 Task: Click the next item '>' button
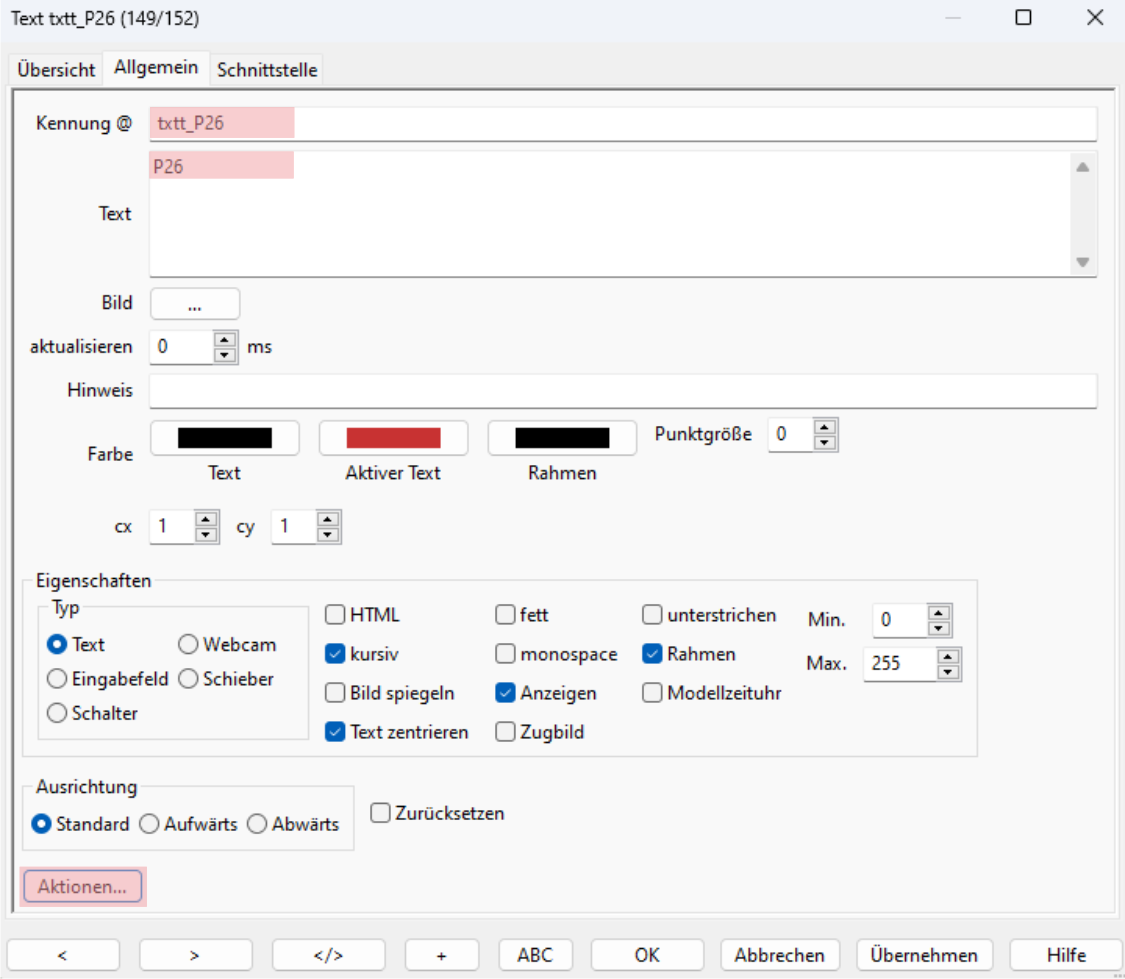coord(194,955)
